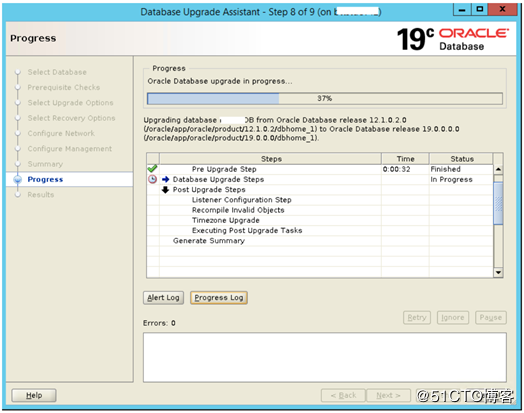Click the Help button
Screen dimensions: 524x413
34,395
